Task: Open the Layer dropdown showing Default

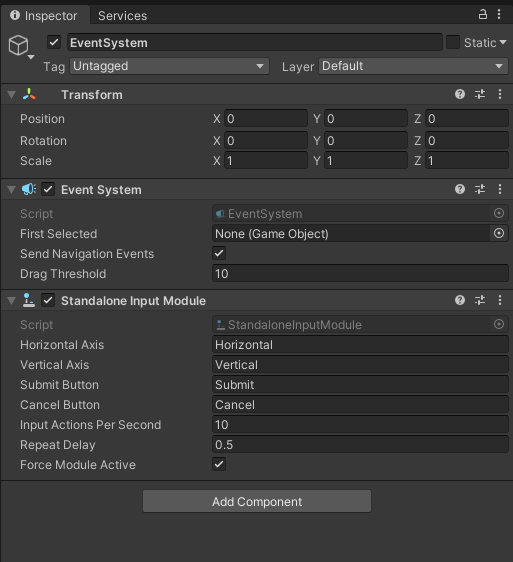Action: tap(413, 66)
